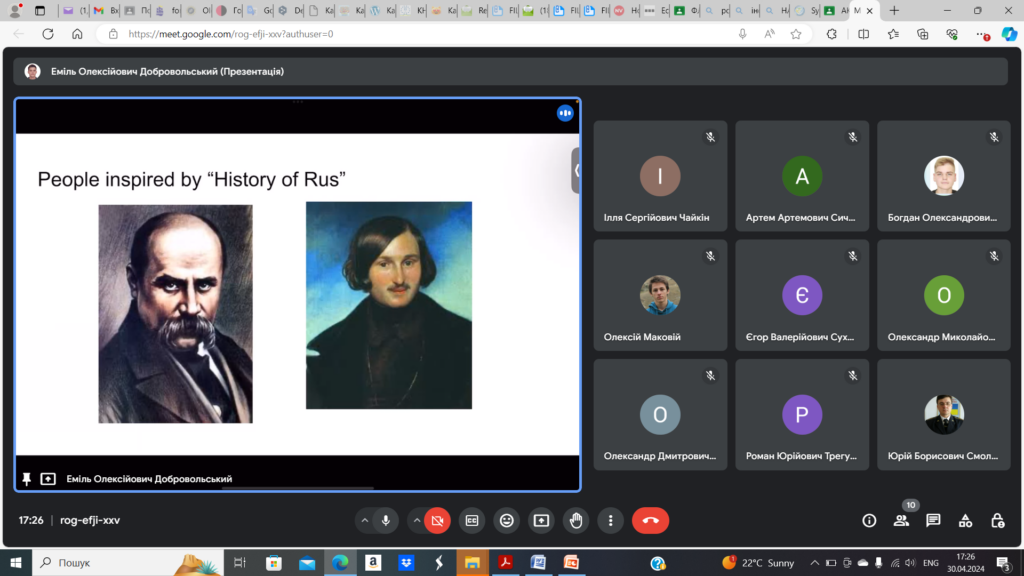This screenshot has width=1024, height=576.
Task: Turn the camera on
Action: [x=437, y=520]
